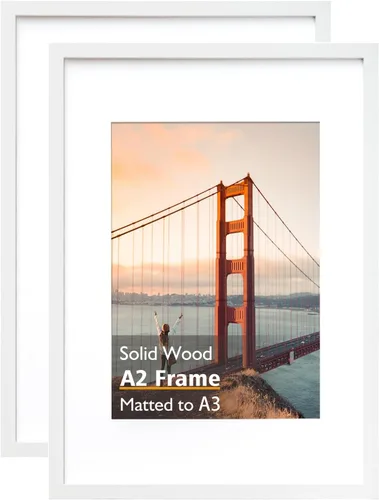Viewport: 379px width, 500px height.
Task: Click the front frame's right side border
Action: pyautogui.click(x=370, y=272)
